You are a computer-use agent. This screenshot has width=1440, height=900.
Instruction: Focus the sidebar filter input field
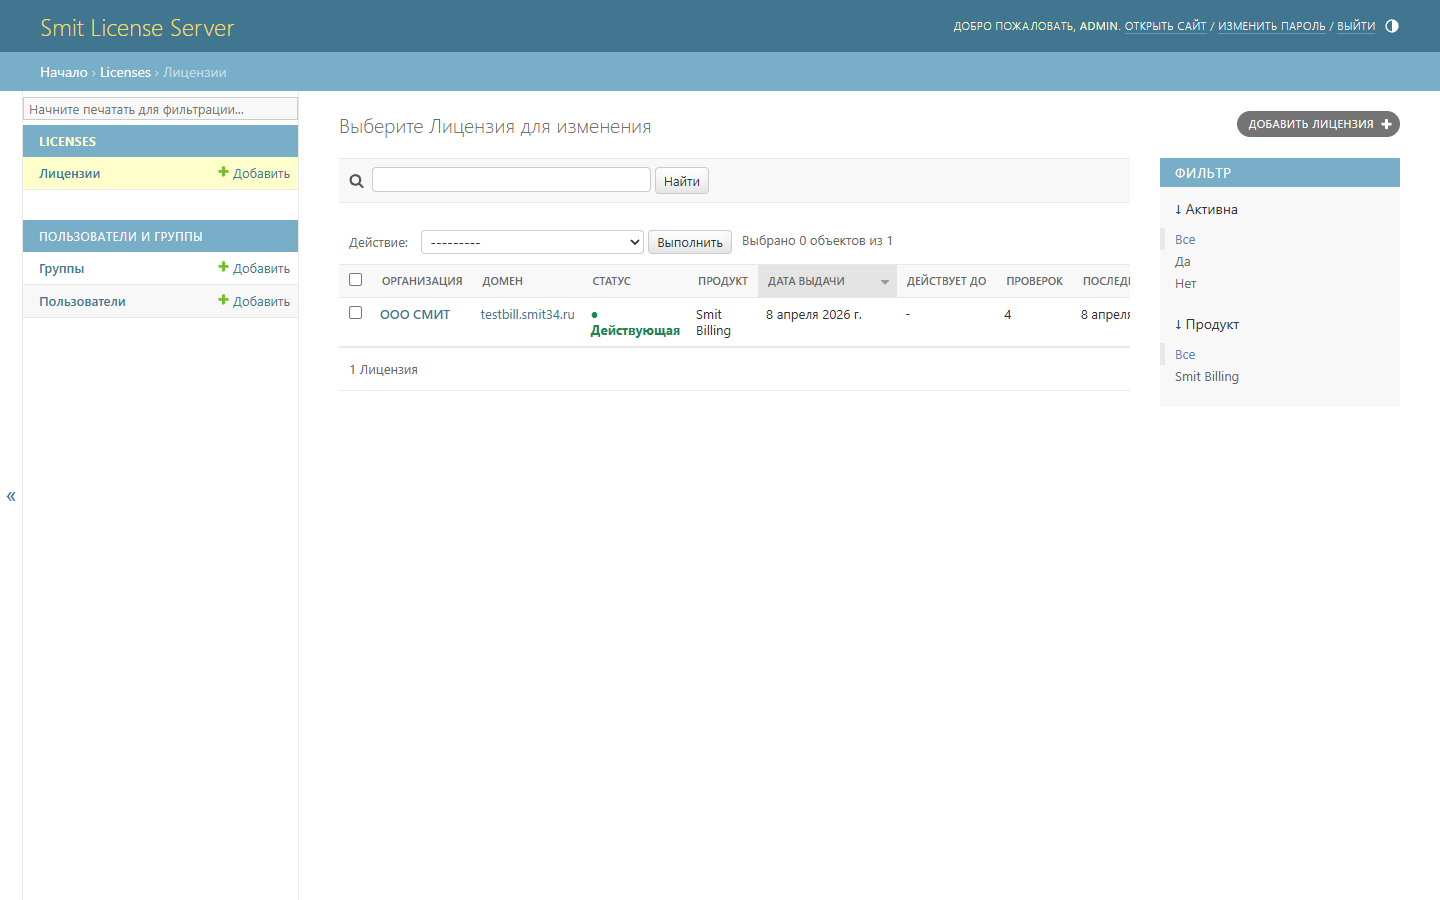coord(160,109)
